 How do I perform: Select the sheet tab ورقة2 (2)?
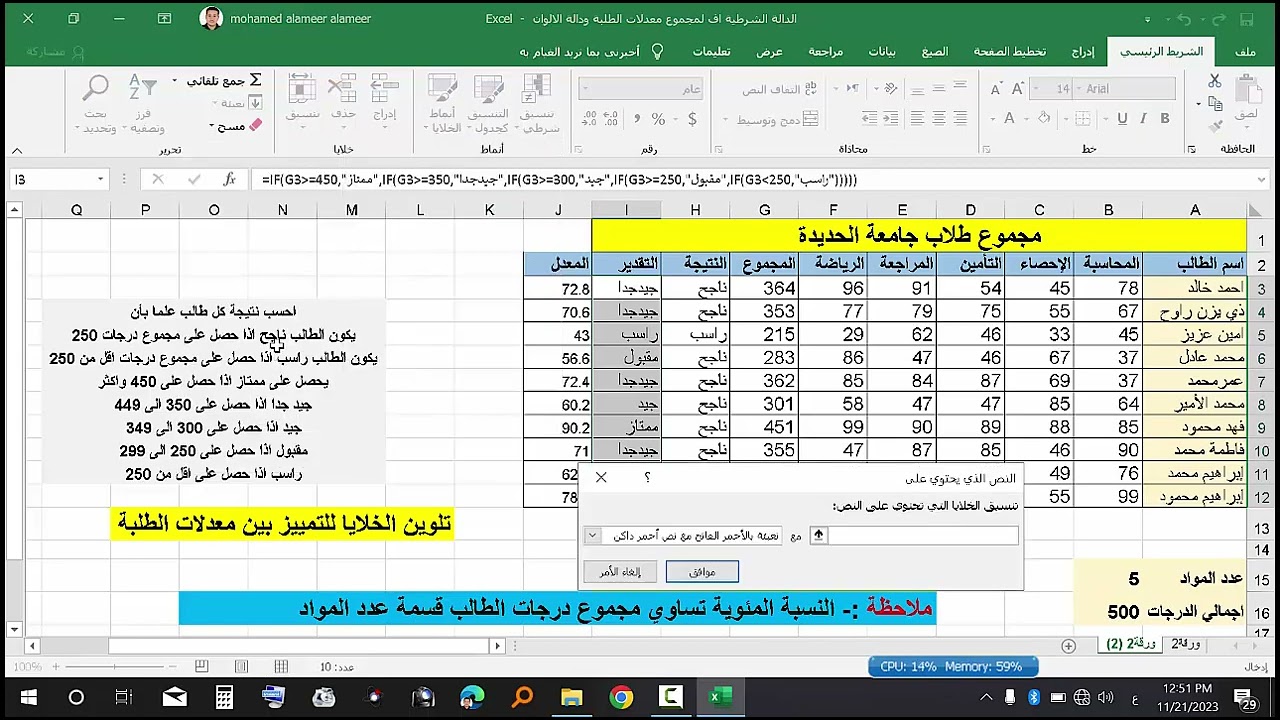(1130, 645)
